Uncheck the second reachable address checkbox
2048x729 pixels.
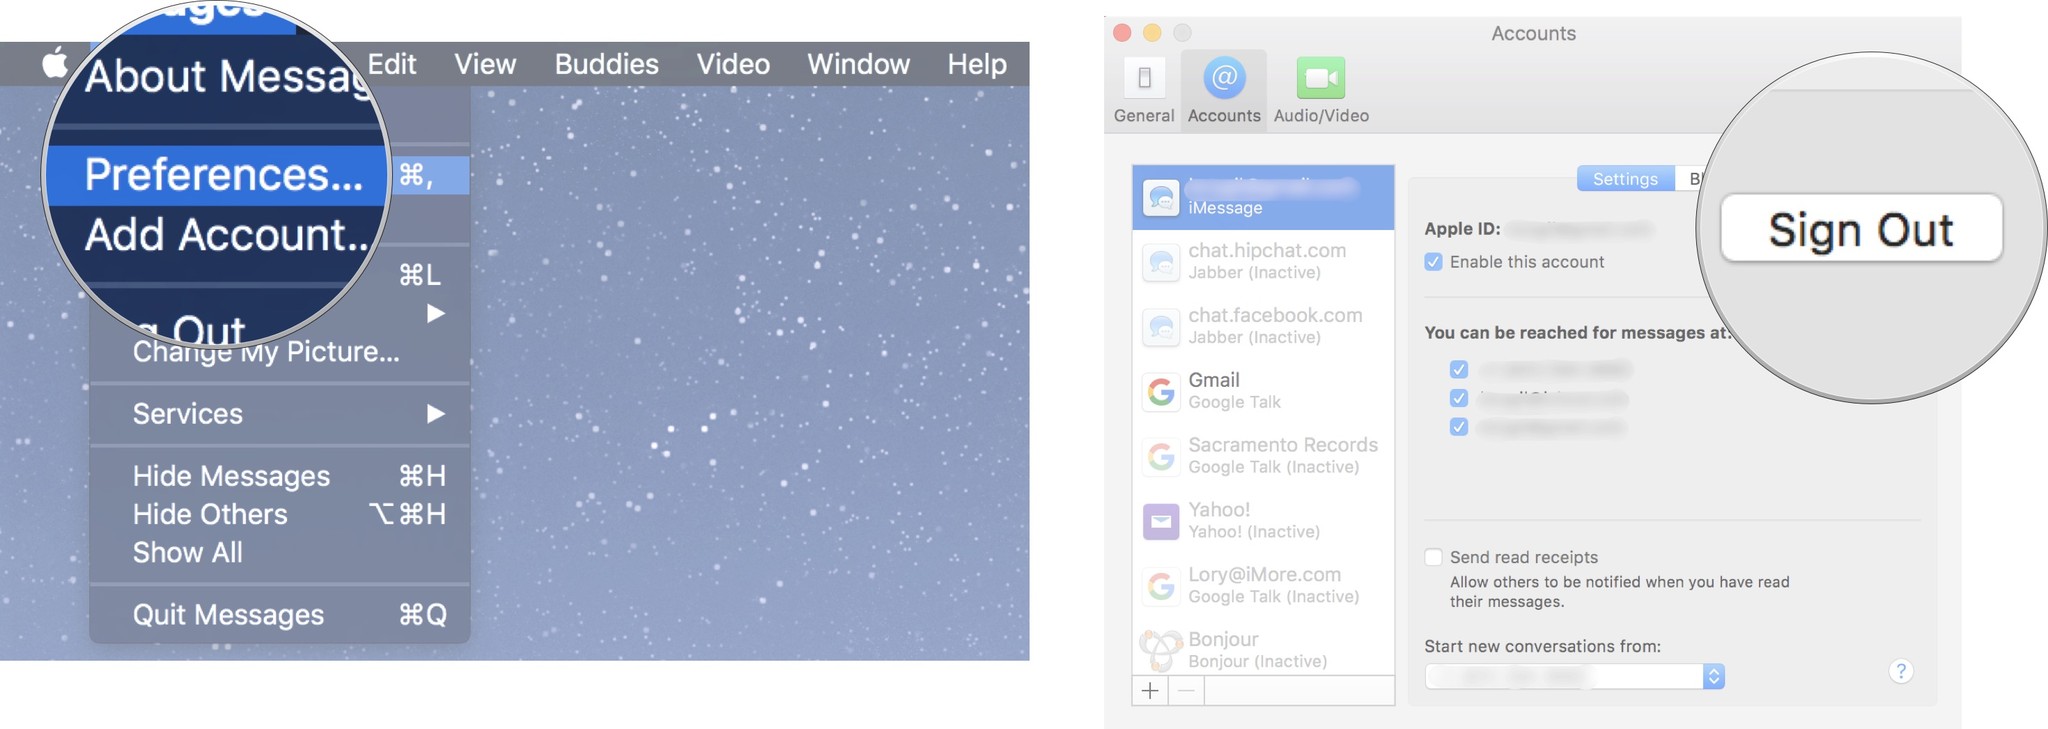1459,398
